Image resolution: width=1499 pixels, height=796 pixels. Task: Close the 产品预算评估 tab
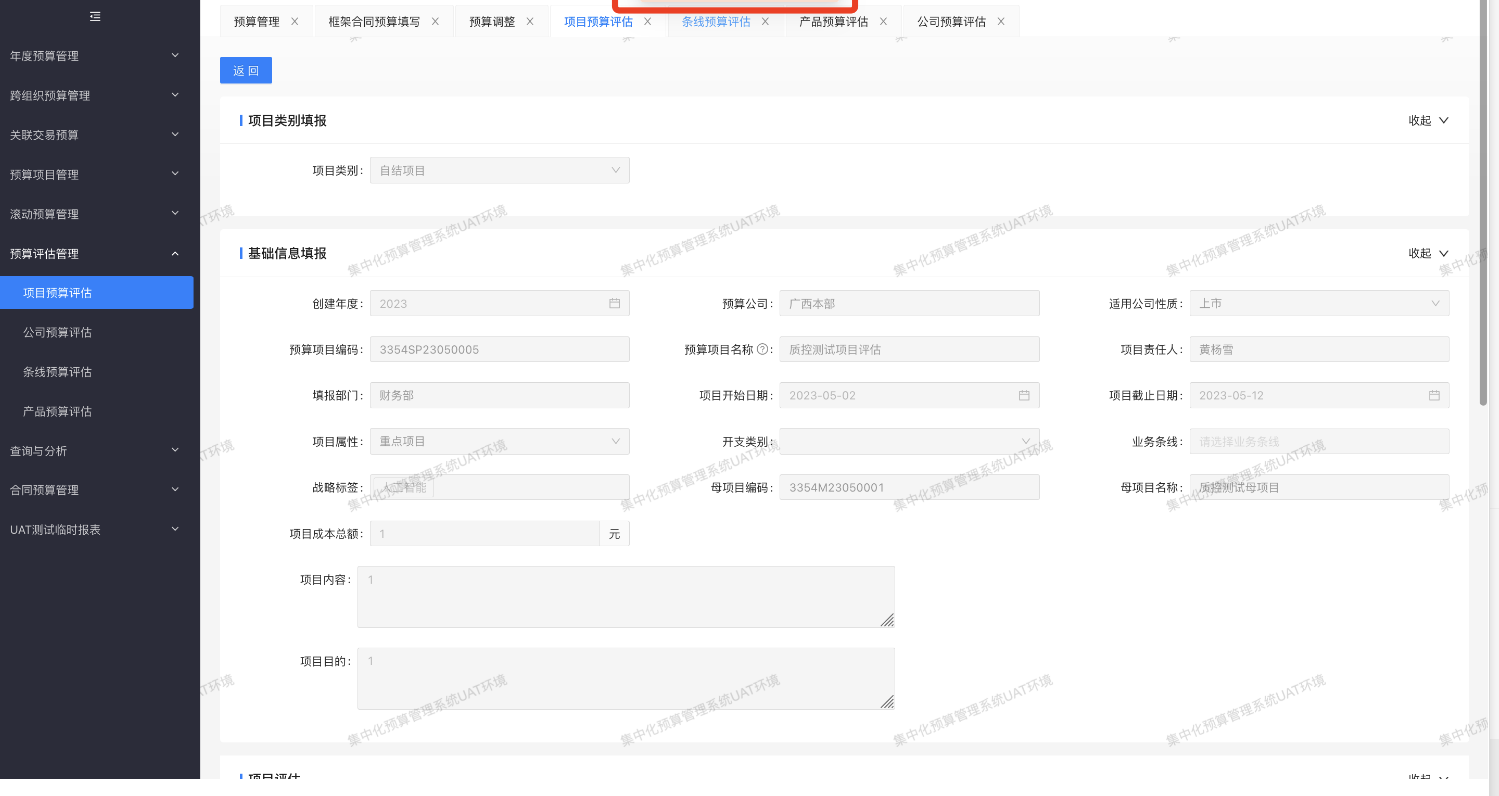(883, 21)
